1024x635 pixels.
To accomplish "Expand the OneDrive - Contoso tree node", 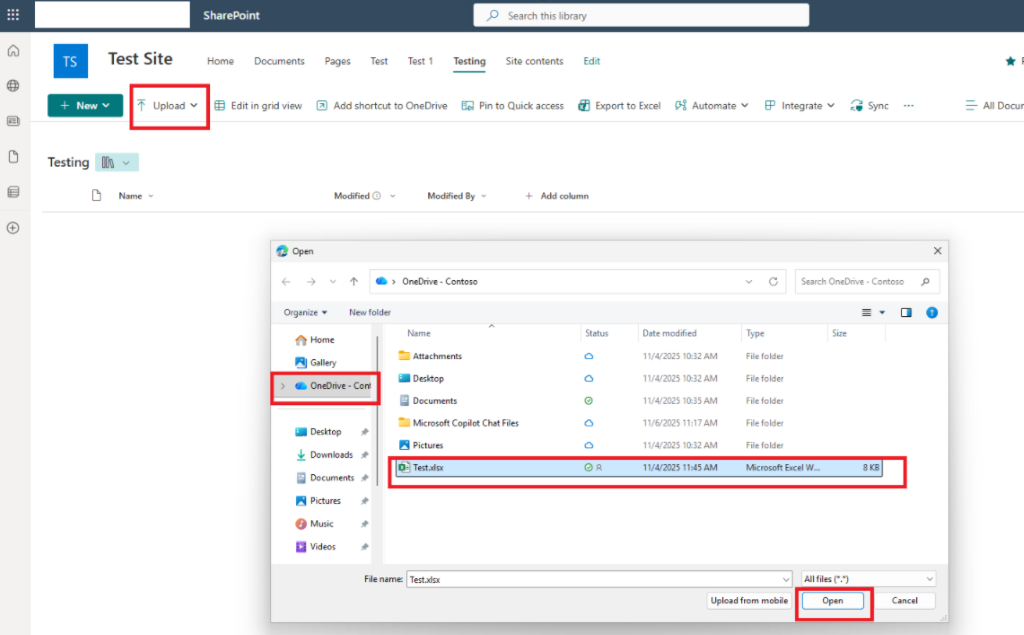I will [283, 386].
